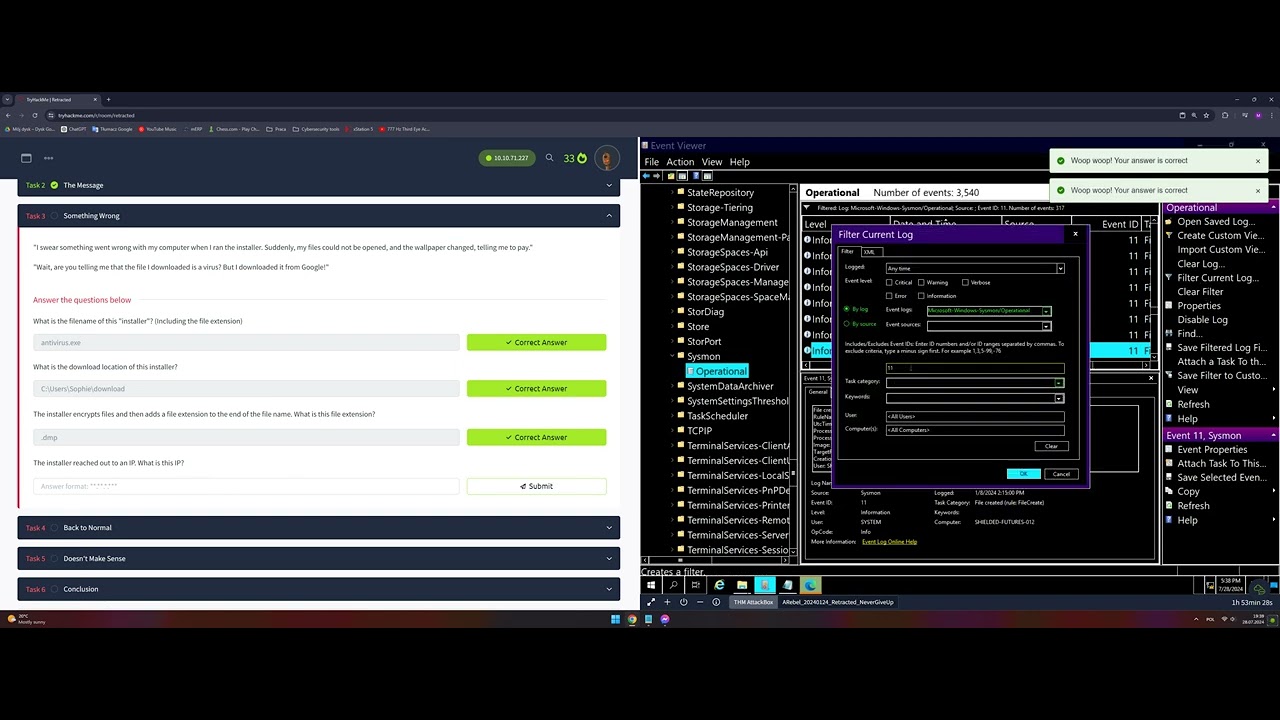The height and width of the screenshot is (720, 1280).
Task: Switch to the XML tab in filter dialog
Action: click(868, 252)
